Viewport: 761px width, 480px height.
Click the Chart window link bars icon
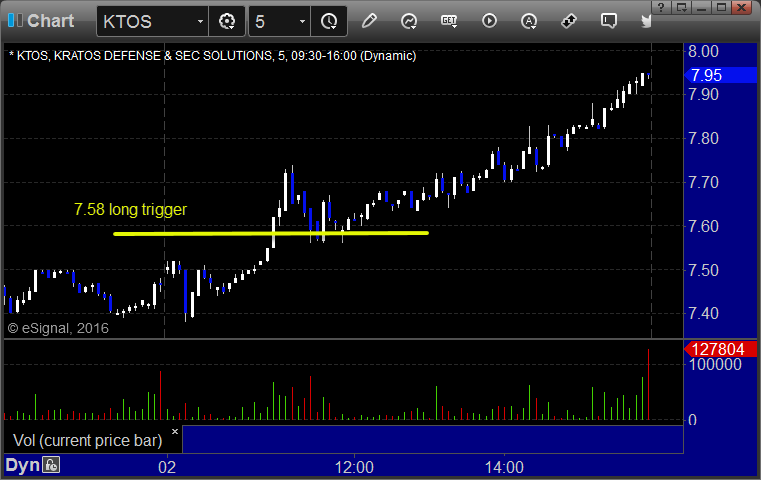click(15, 20)
